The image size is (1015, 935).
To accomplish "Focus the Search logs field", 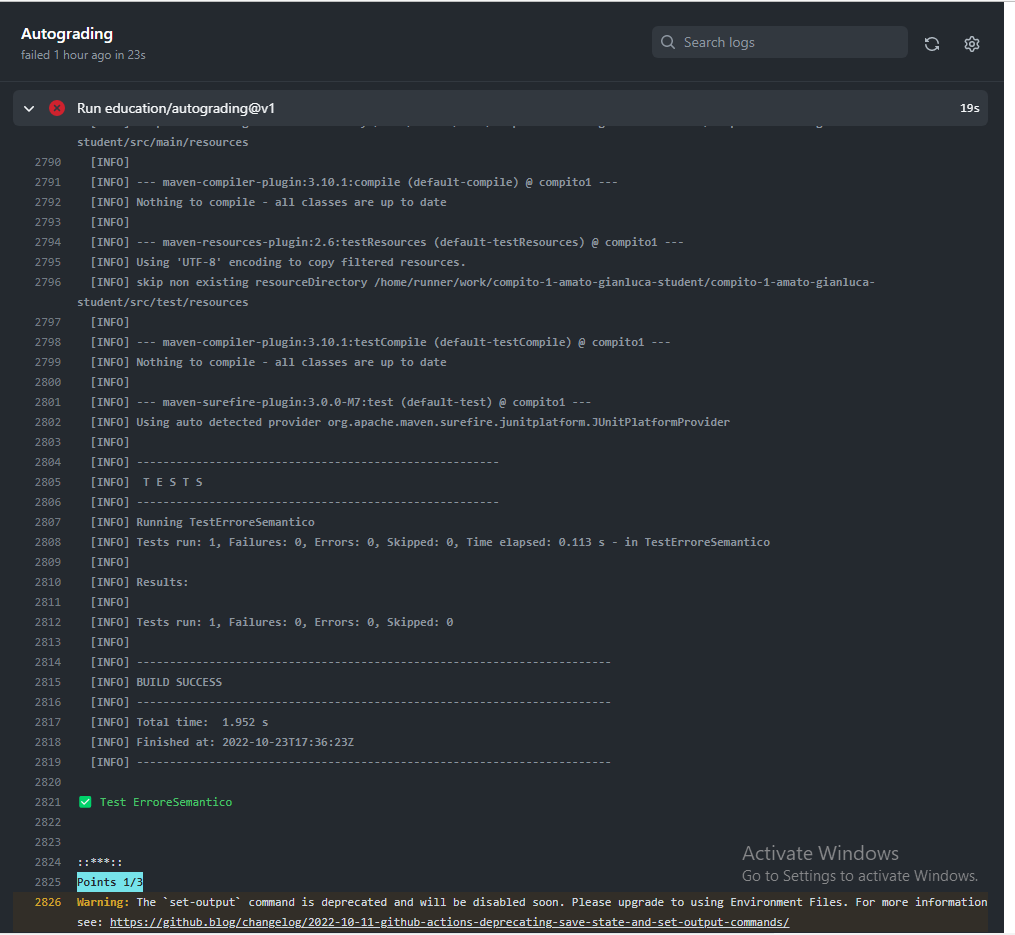I will [x=779, y=42].
